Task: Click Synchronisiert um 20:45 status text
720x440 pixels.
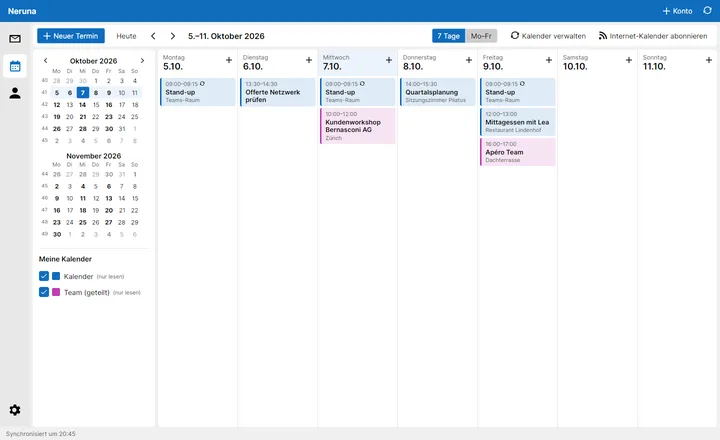Action: pyautogui.click(x=41, y=434)
